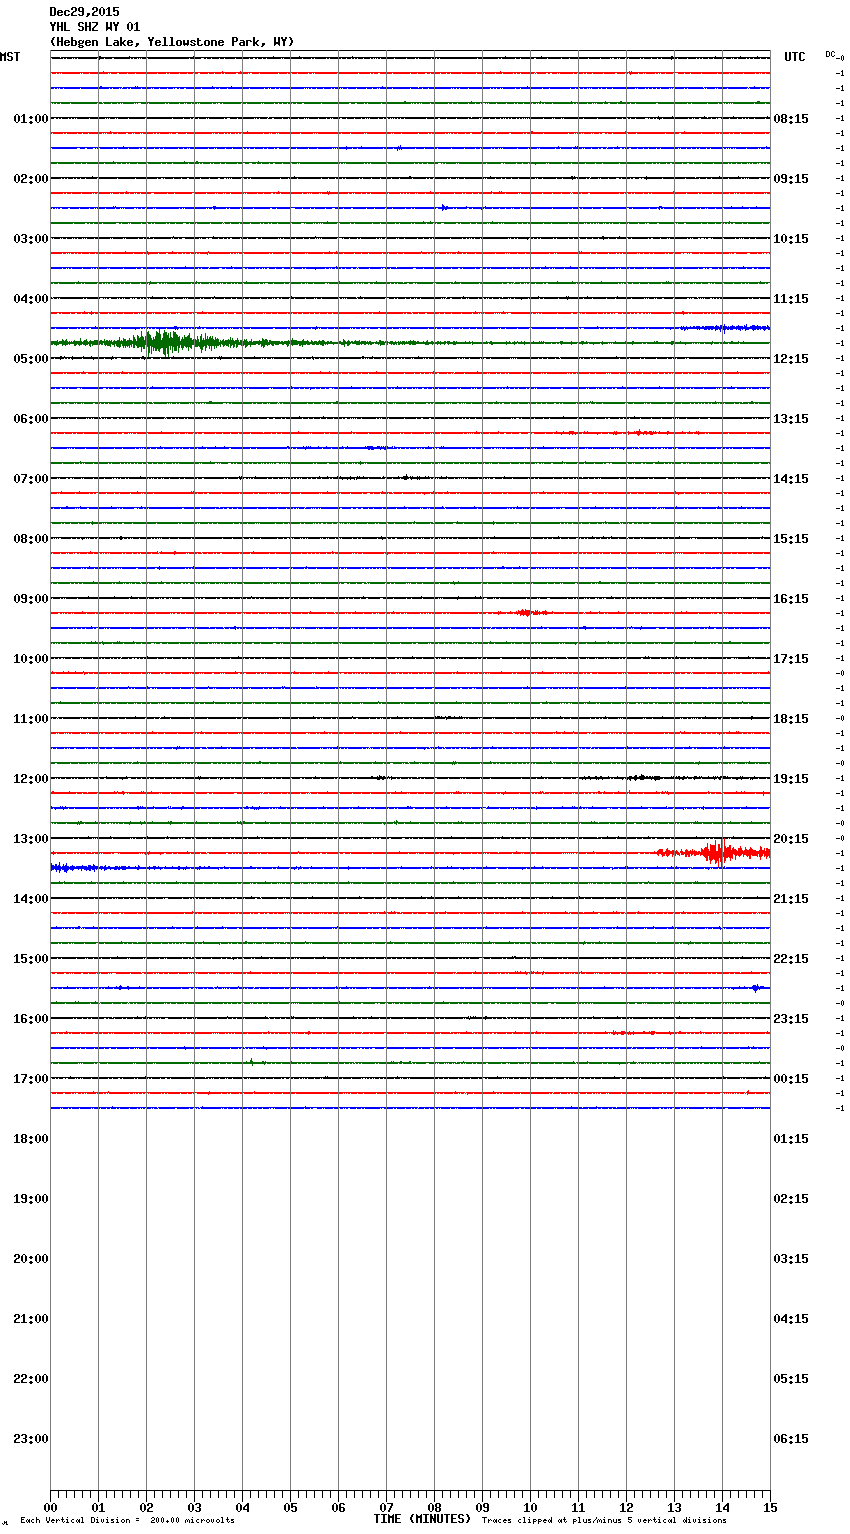The image size is (850, 1534).
Task: Select the 01:00 MST hour label
Action: (31, 119)
